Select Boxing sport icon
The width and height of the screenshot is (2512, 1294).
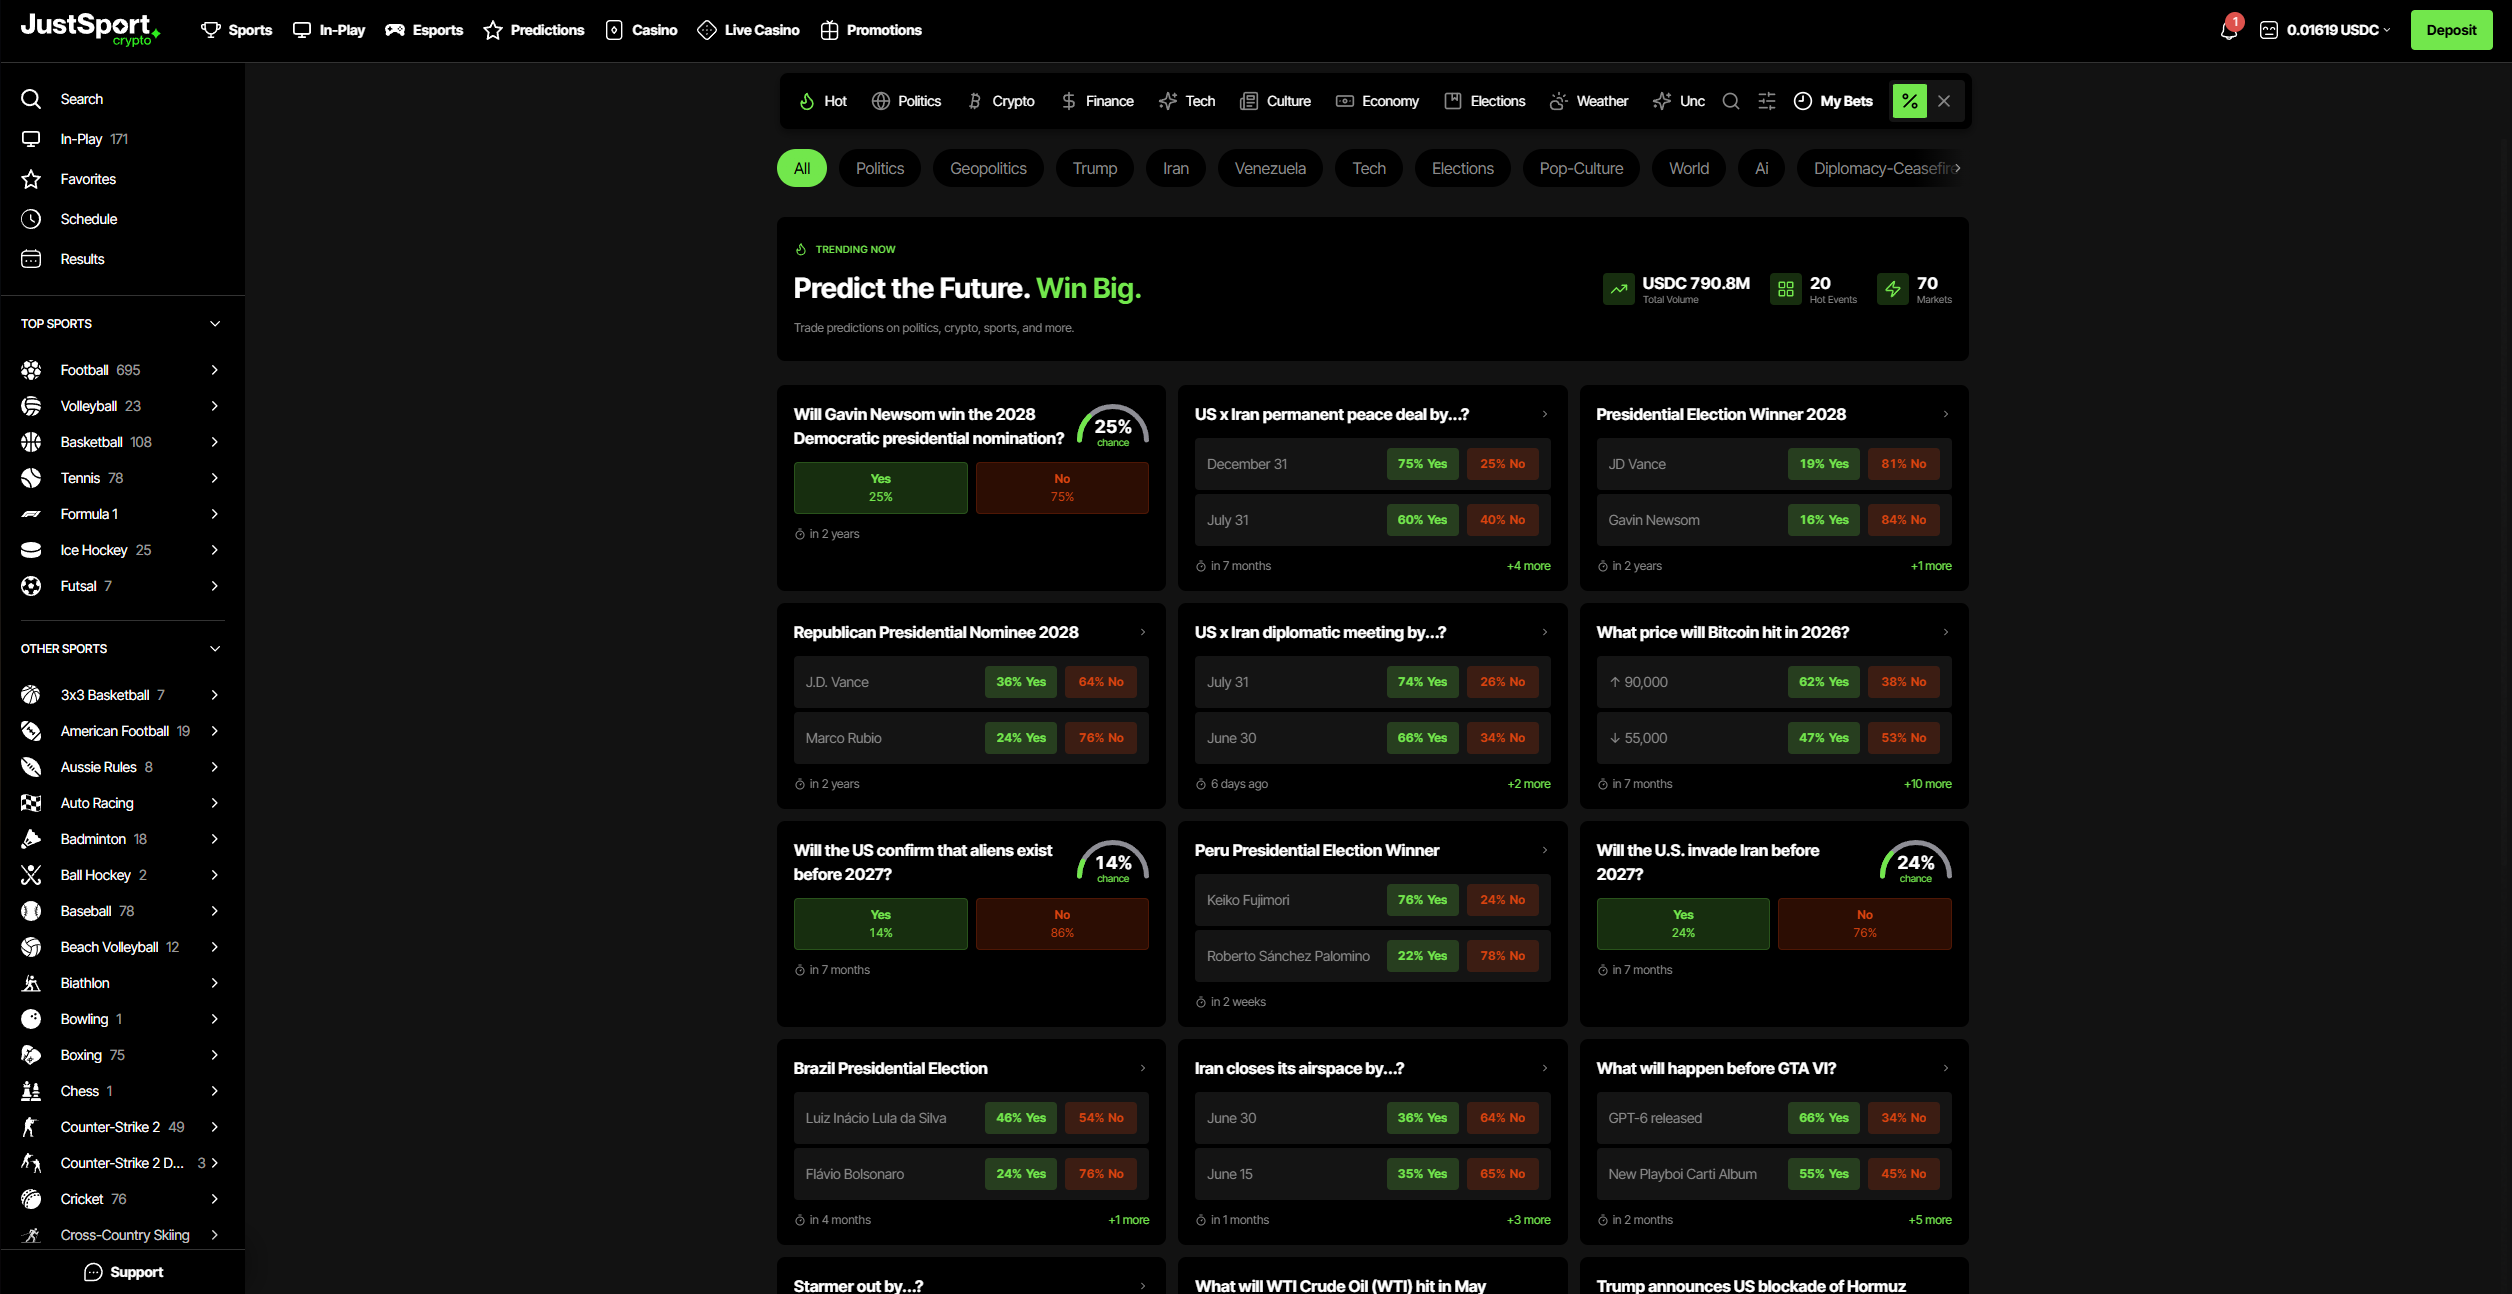31,1055
